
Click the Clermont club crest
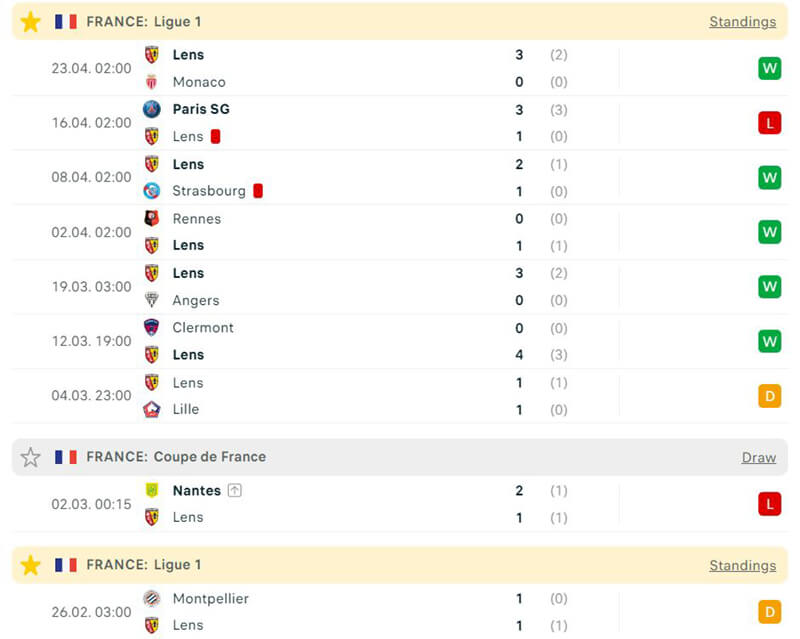(152, 327)
